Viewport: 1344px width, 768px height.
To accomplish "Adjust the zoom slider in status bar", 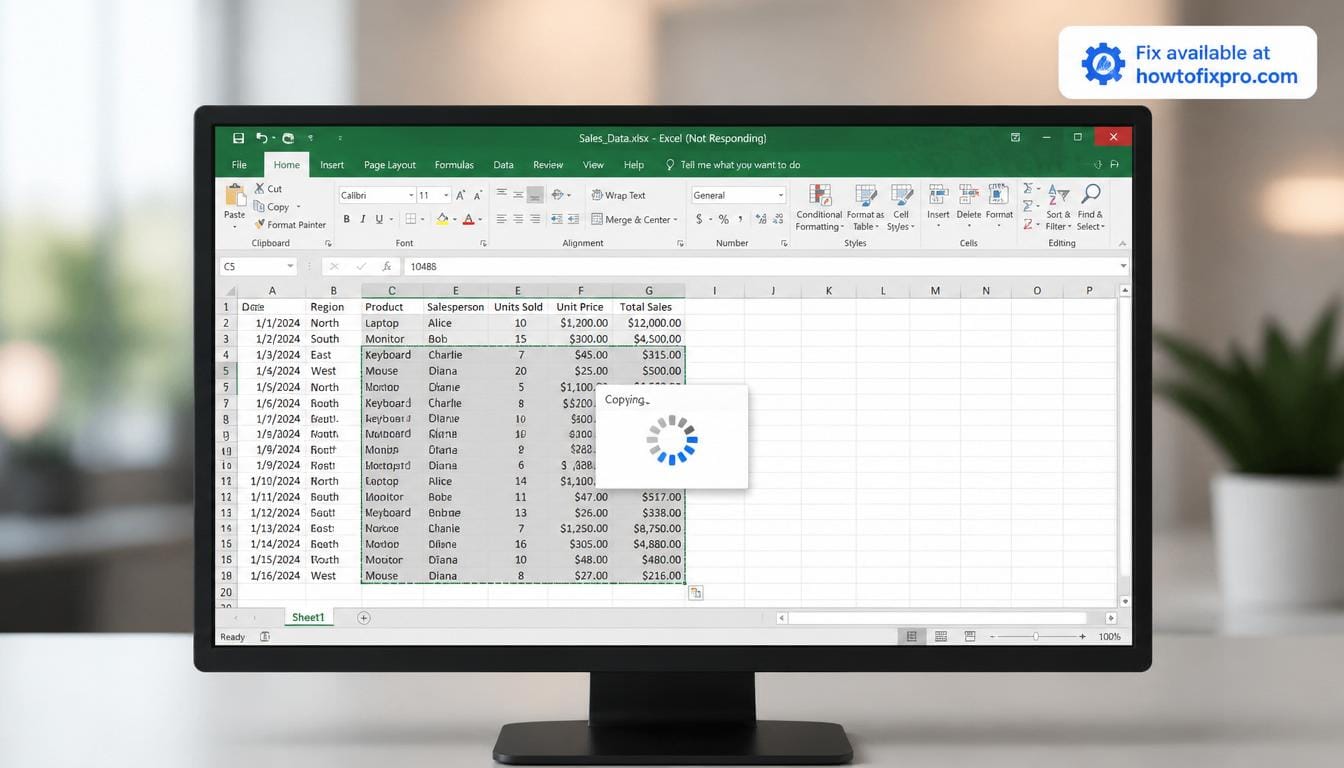I will (x=1035, y=636).
